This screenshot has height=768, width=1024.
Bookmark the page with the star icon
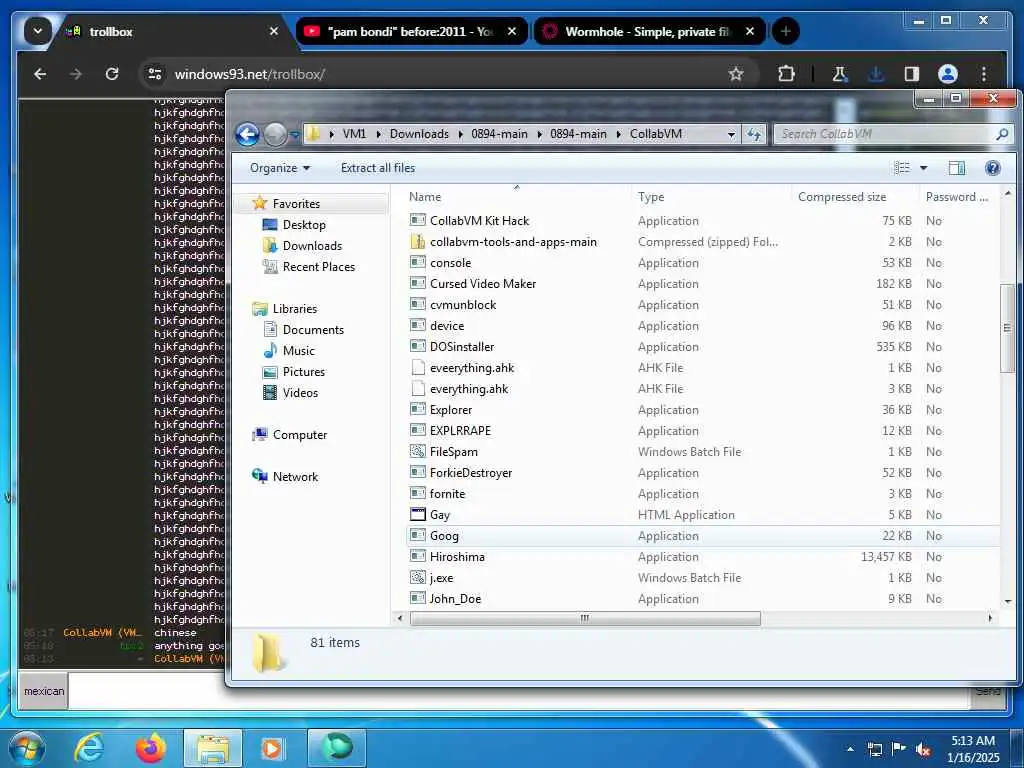(736, 74)
